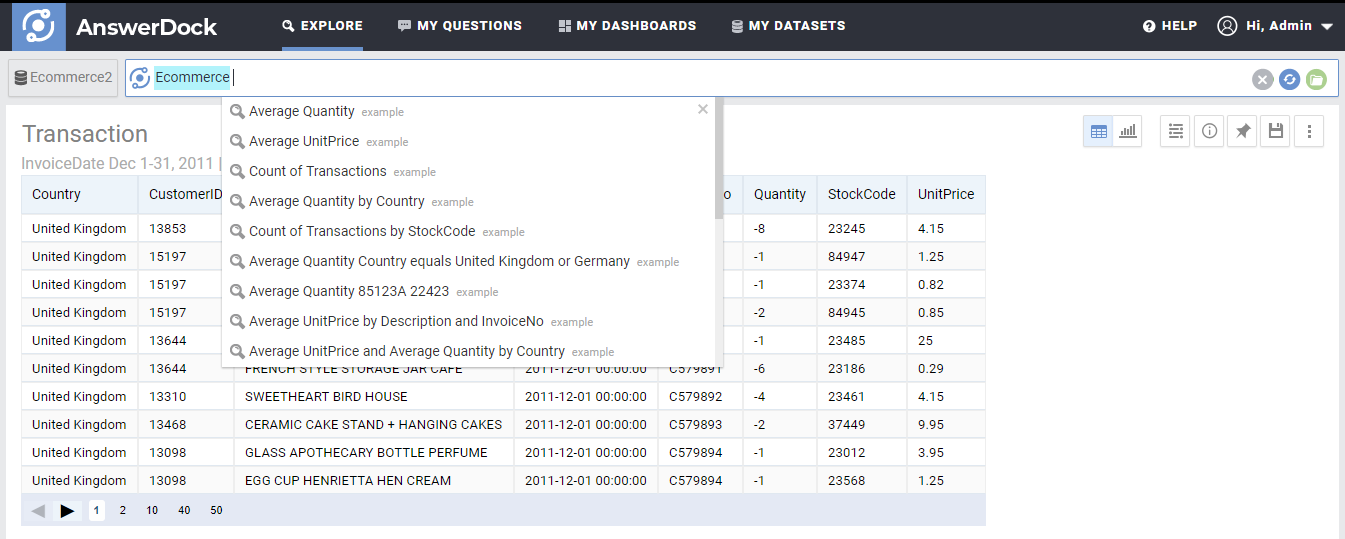The height and width of the screenshot is (539, 1345).
Task: Click the Ecommerce token in search bar
Action: (192, 78)
